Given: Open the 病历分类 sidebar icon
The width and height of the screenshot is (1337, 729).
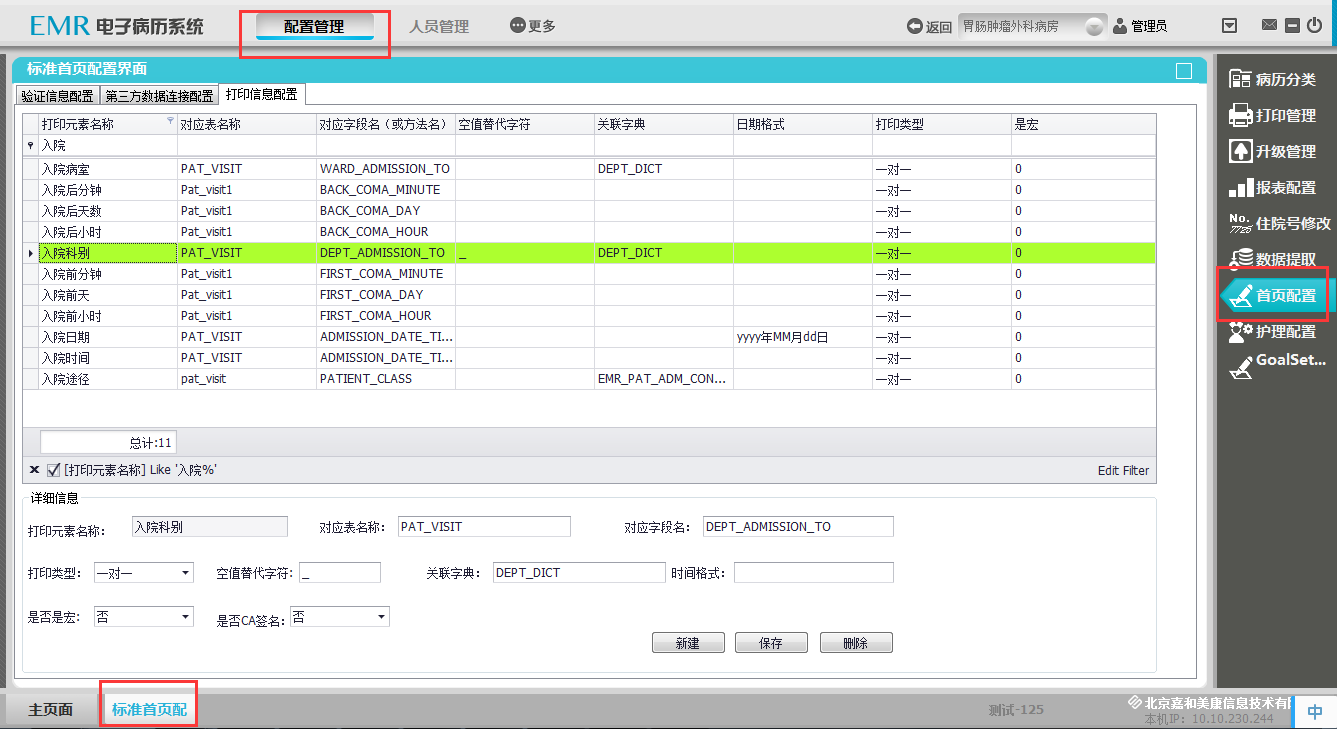Looking at the screenshot, I should 1240,79.
